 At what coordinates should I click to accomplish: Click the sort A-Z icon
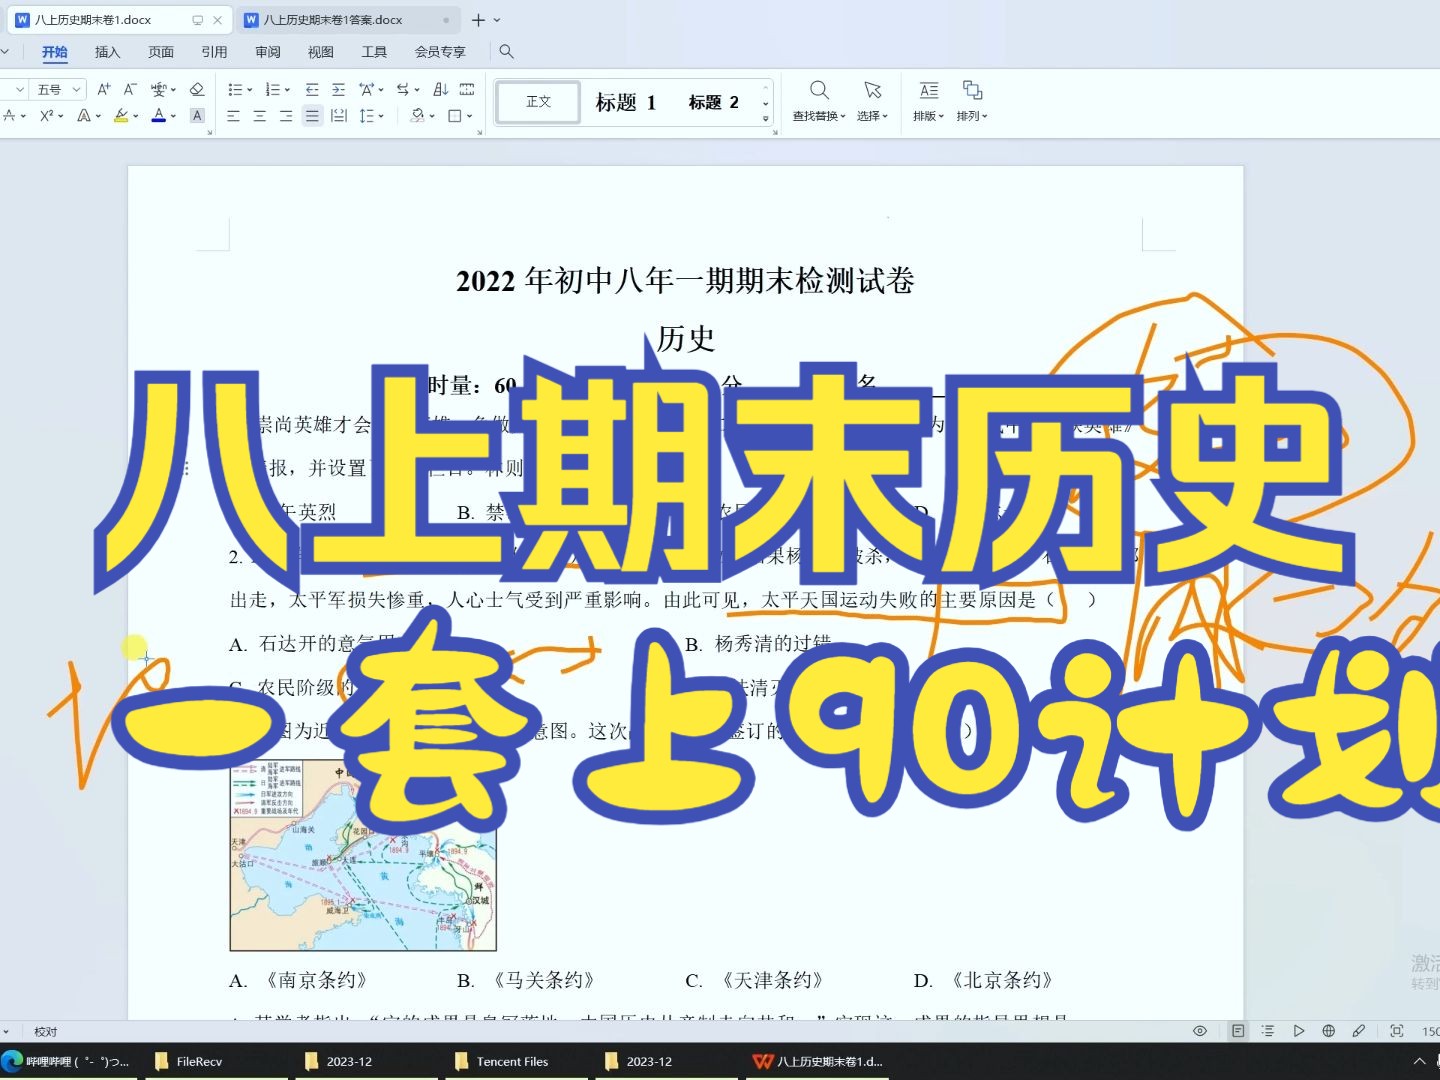point(441,89)
